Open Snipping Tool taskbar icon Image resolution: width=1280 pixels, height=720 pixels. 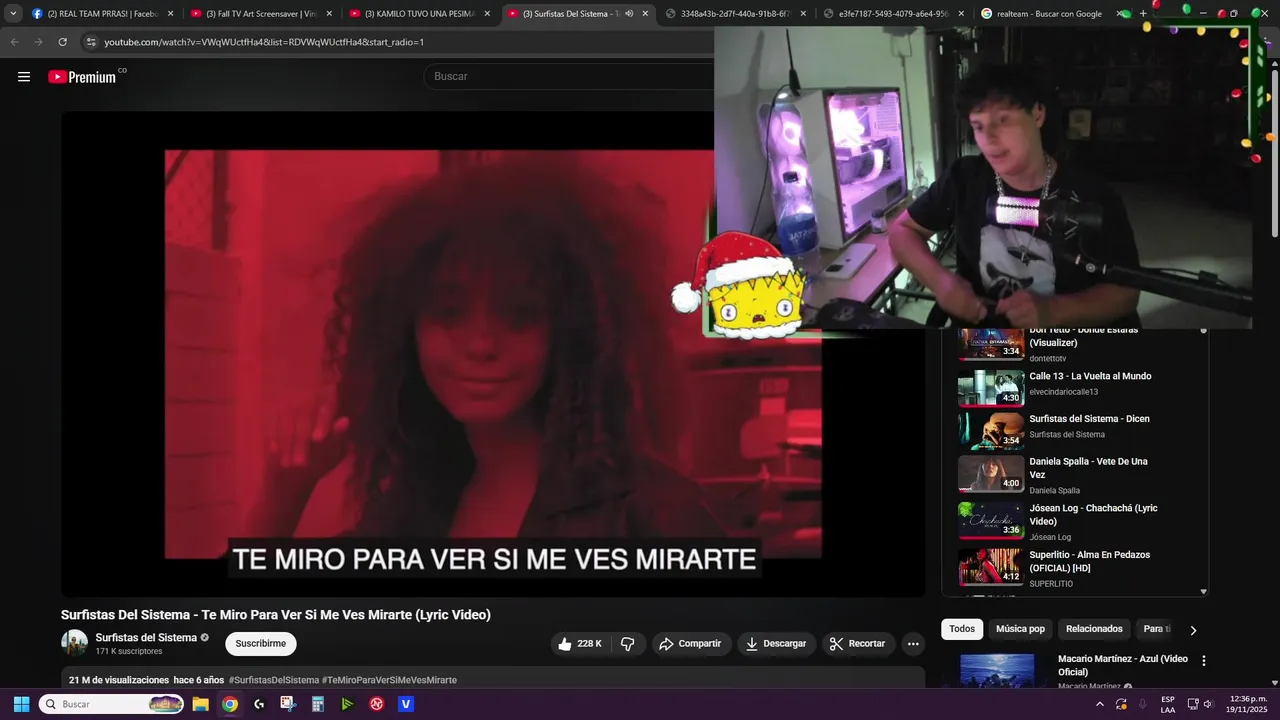pos(288,704)
